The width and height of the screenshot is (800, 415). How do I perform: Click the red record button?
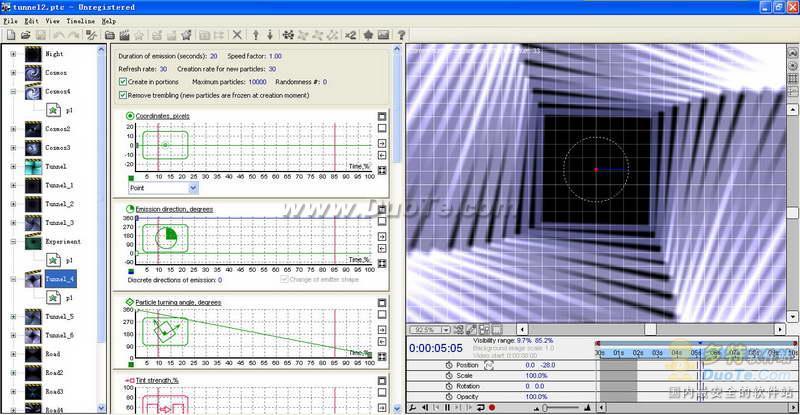coord(492,407)
